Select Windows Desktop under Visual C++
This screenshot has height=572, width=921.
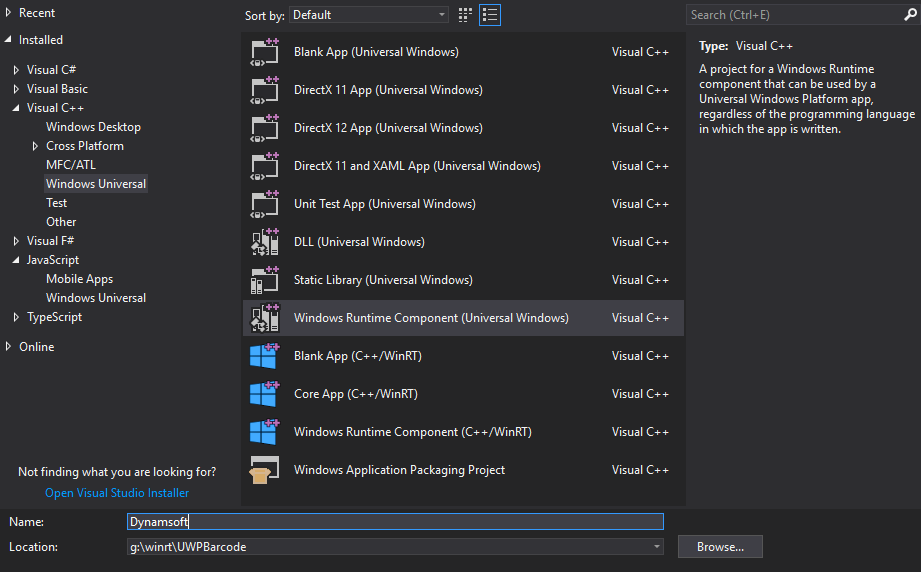point(93,127)
